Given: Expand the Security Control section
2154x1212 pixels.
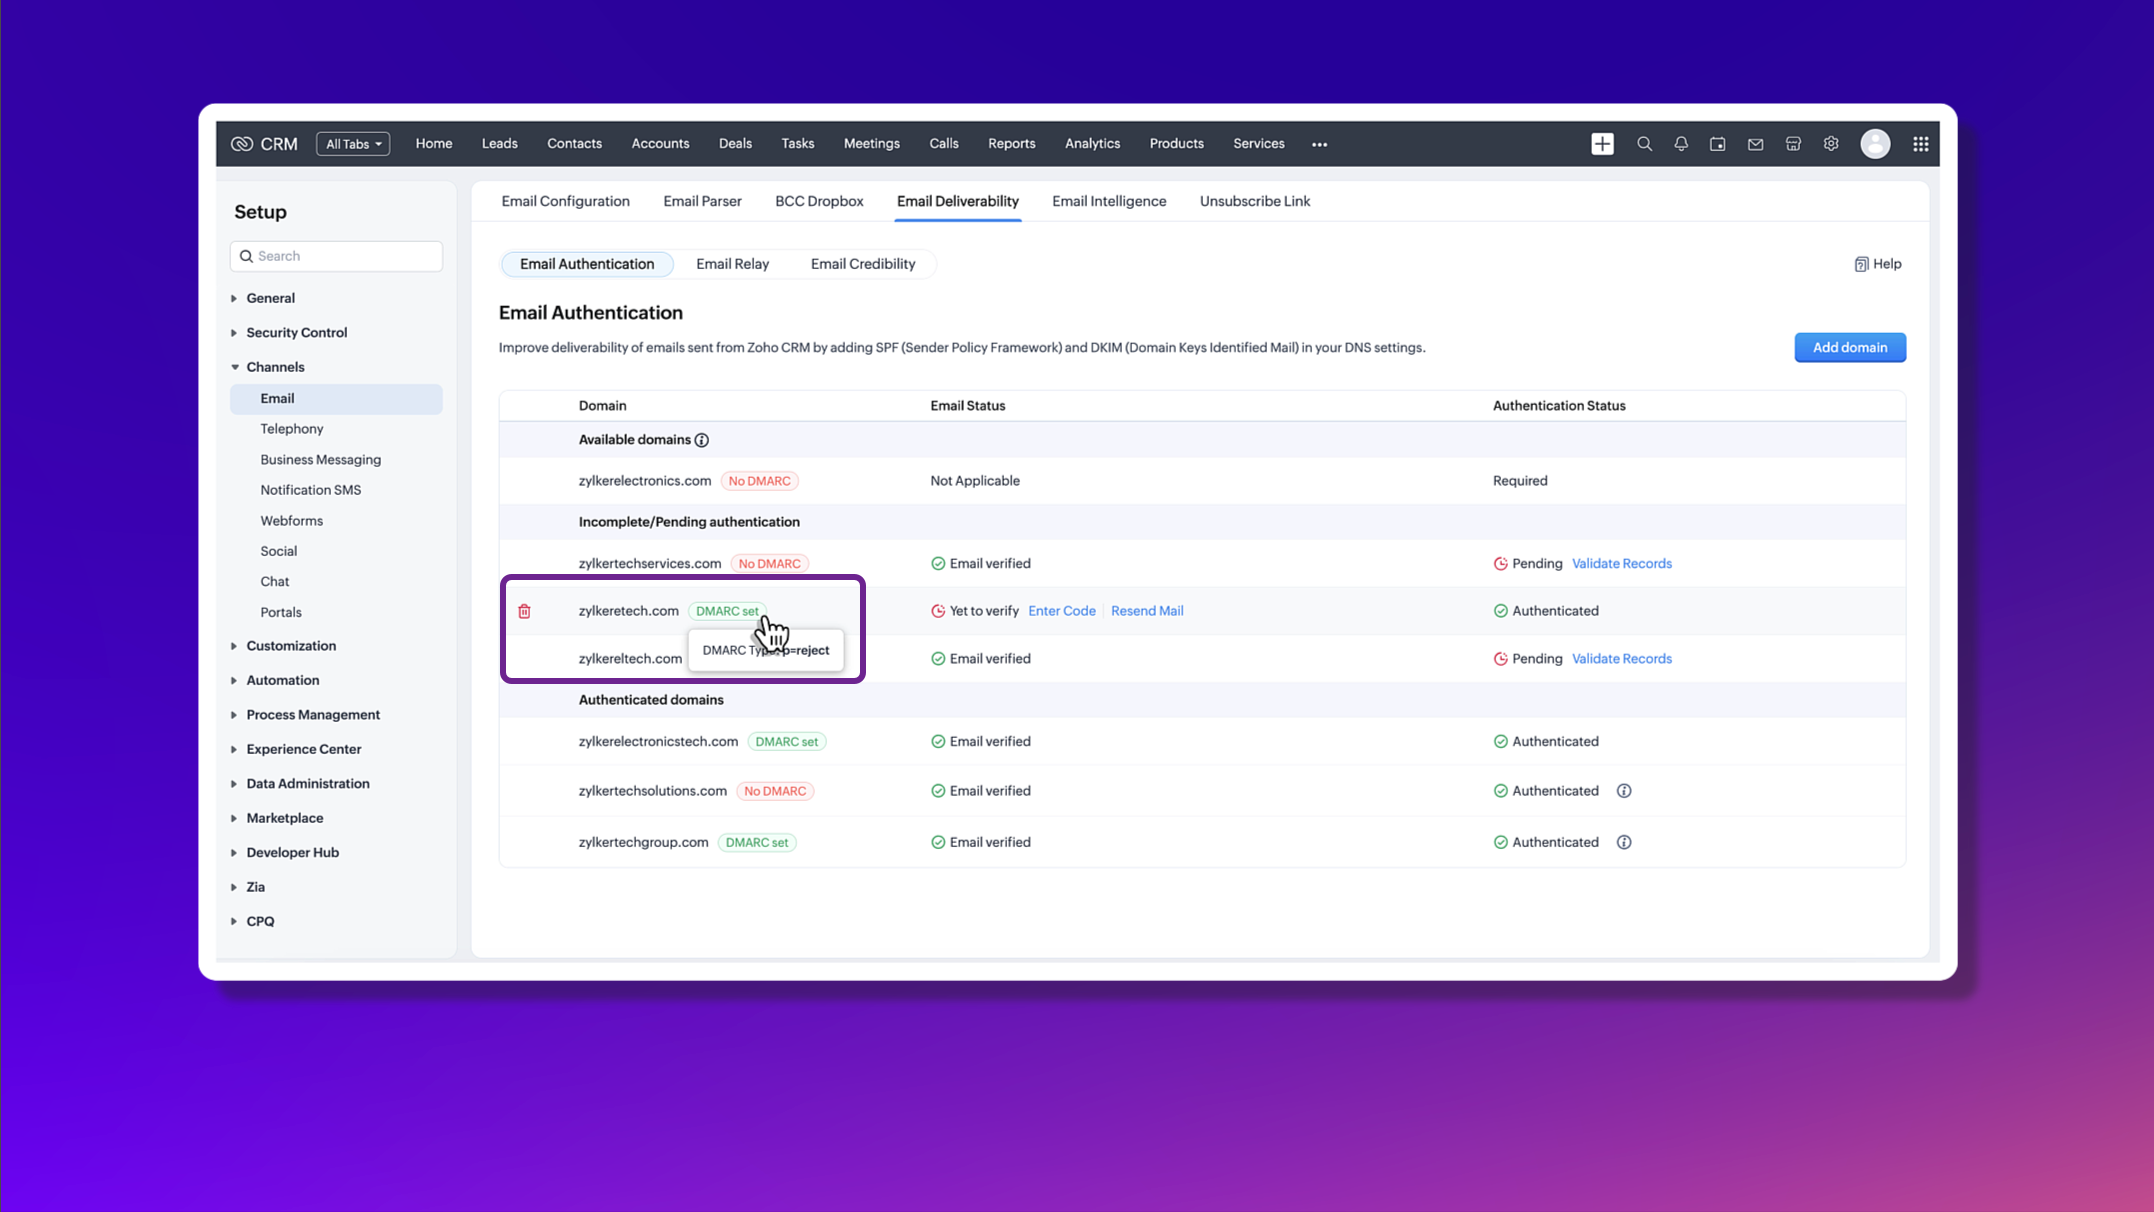Looking at the screenshot, I should point(296,332).
